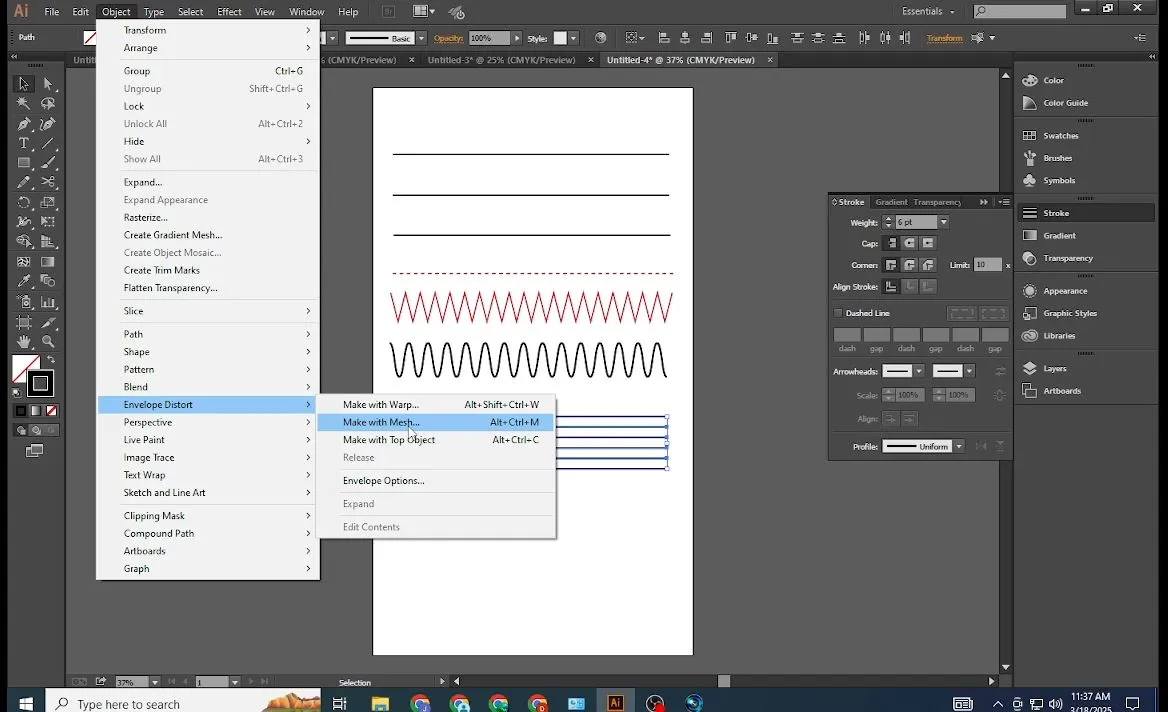This screenshot has height=712, width=1168.
Task: Open the end Arrowheads dropdown
Action: [969, 371]
